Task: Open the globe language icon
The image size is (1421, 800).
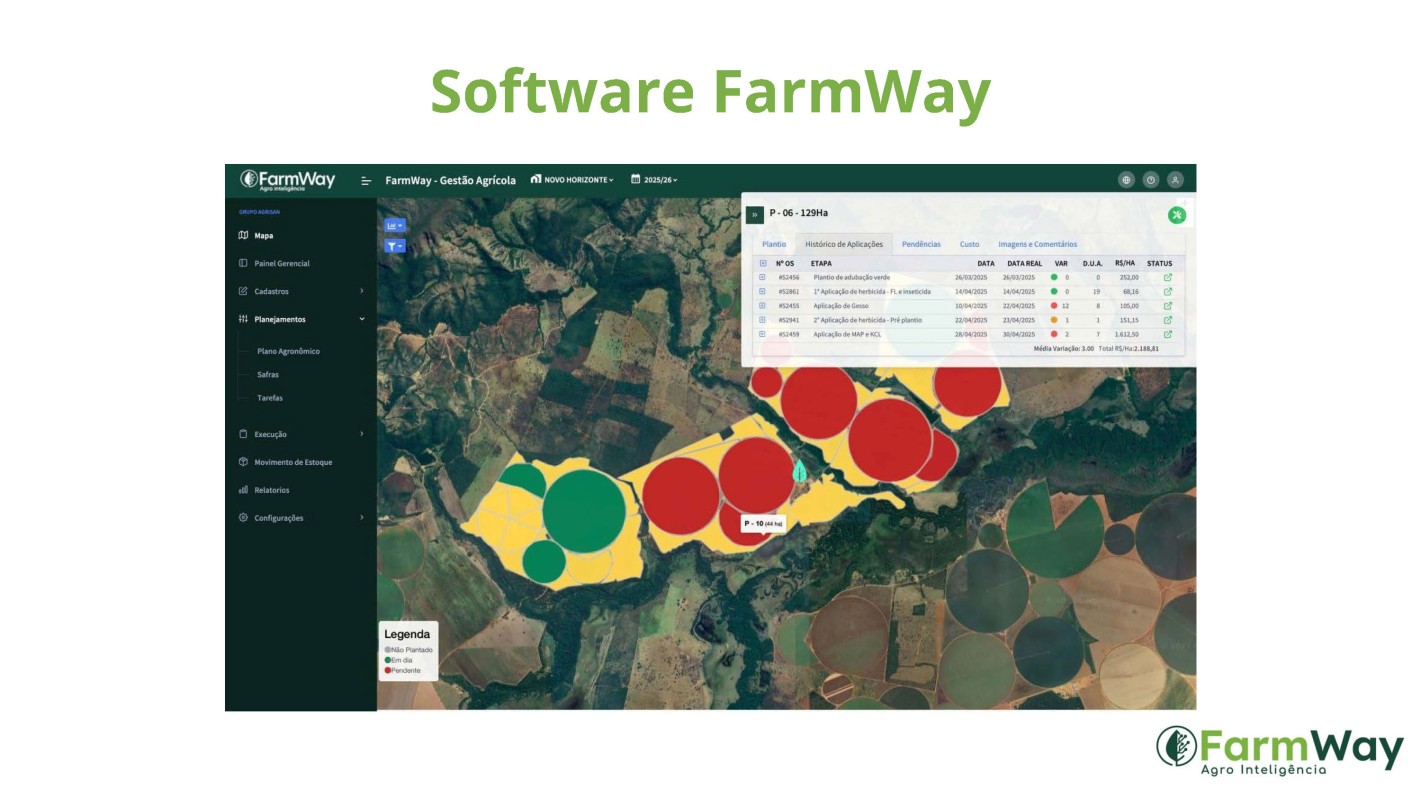Action: [1127, 180]
